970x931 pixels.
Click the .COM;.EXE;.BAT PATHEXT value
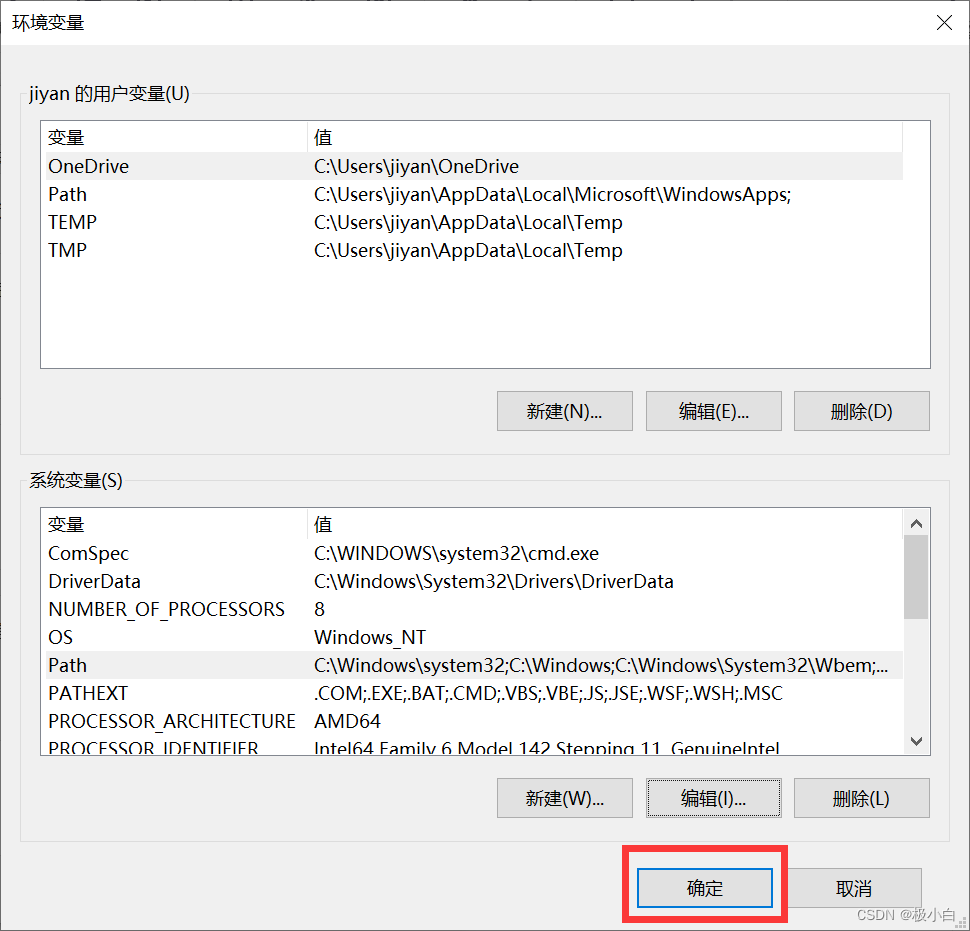point(548,693)
